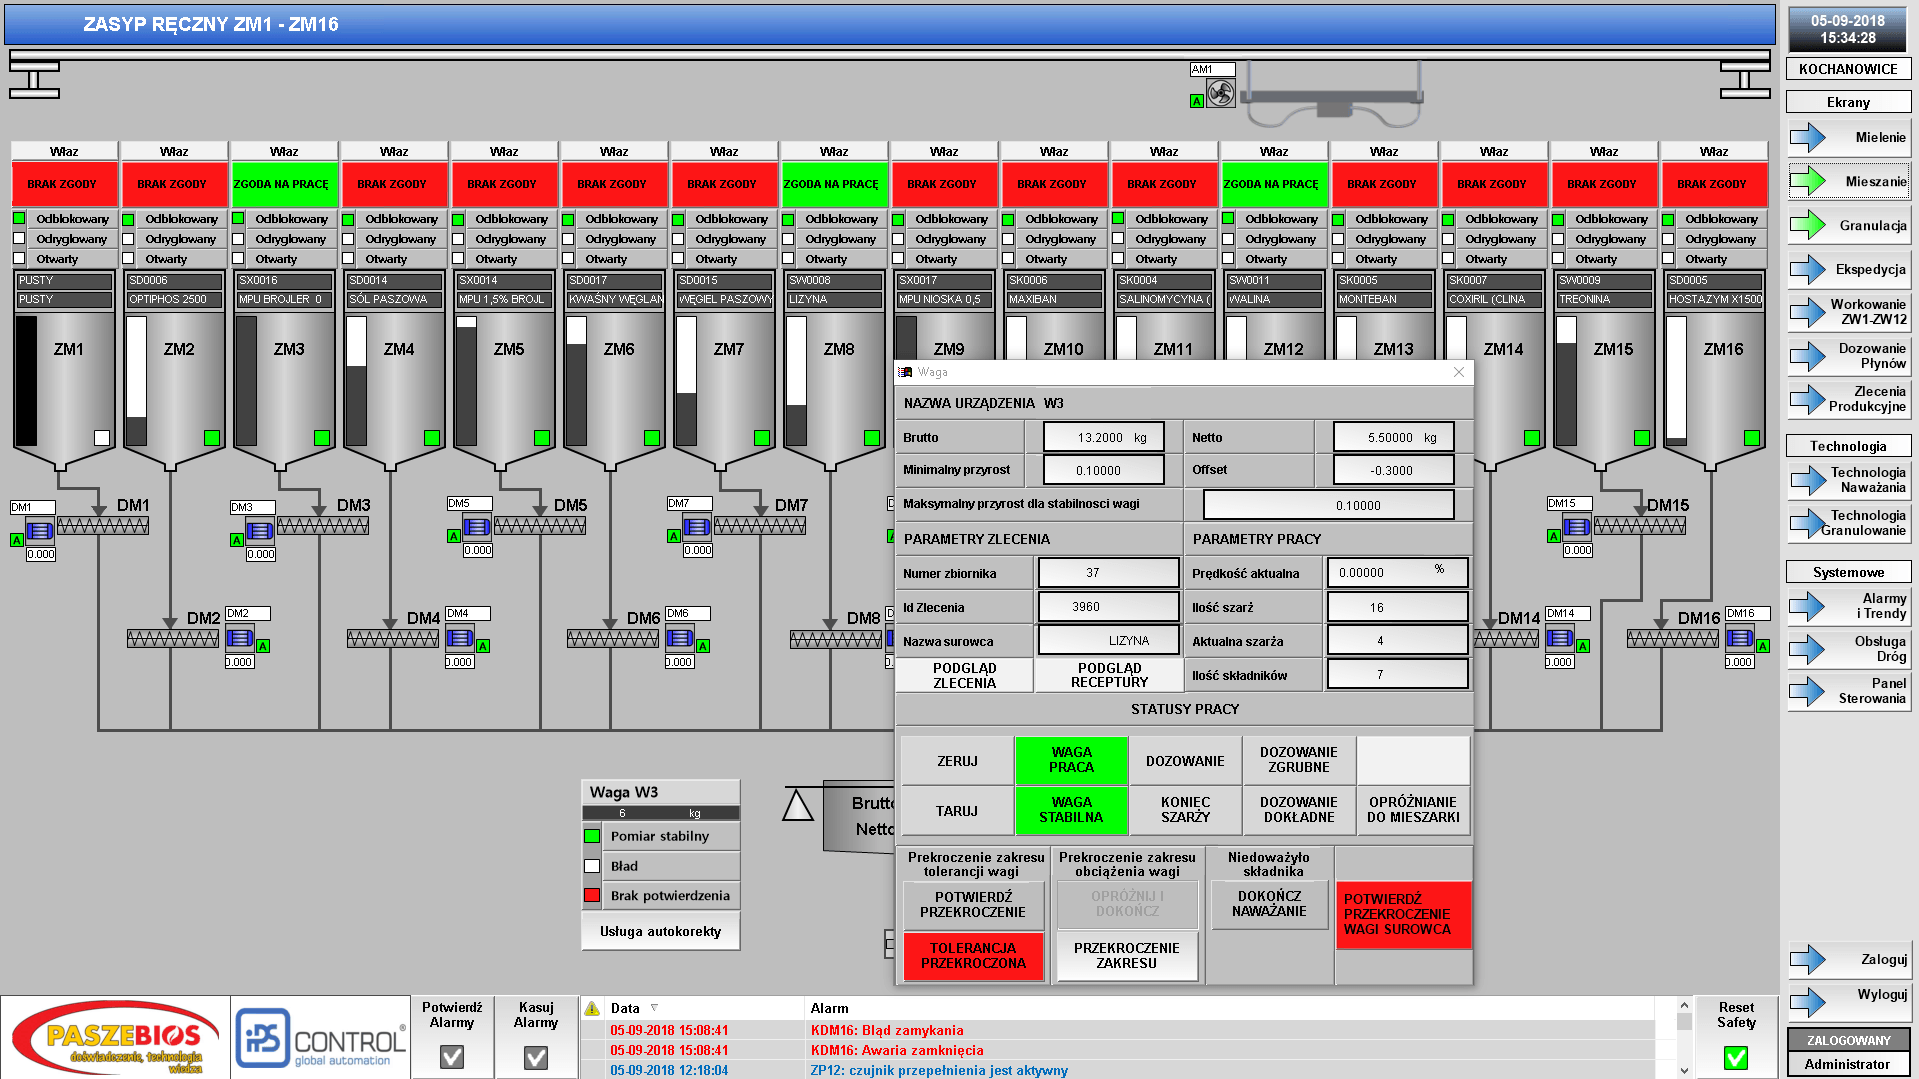
Task: Click the ZM1 silo level indicator
Action: (x=27, y=381)
